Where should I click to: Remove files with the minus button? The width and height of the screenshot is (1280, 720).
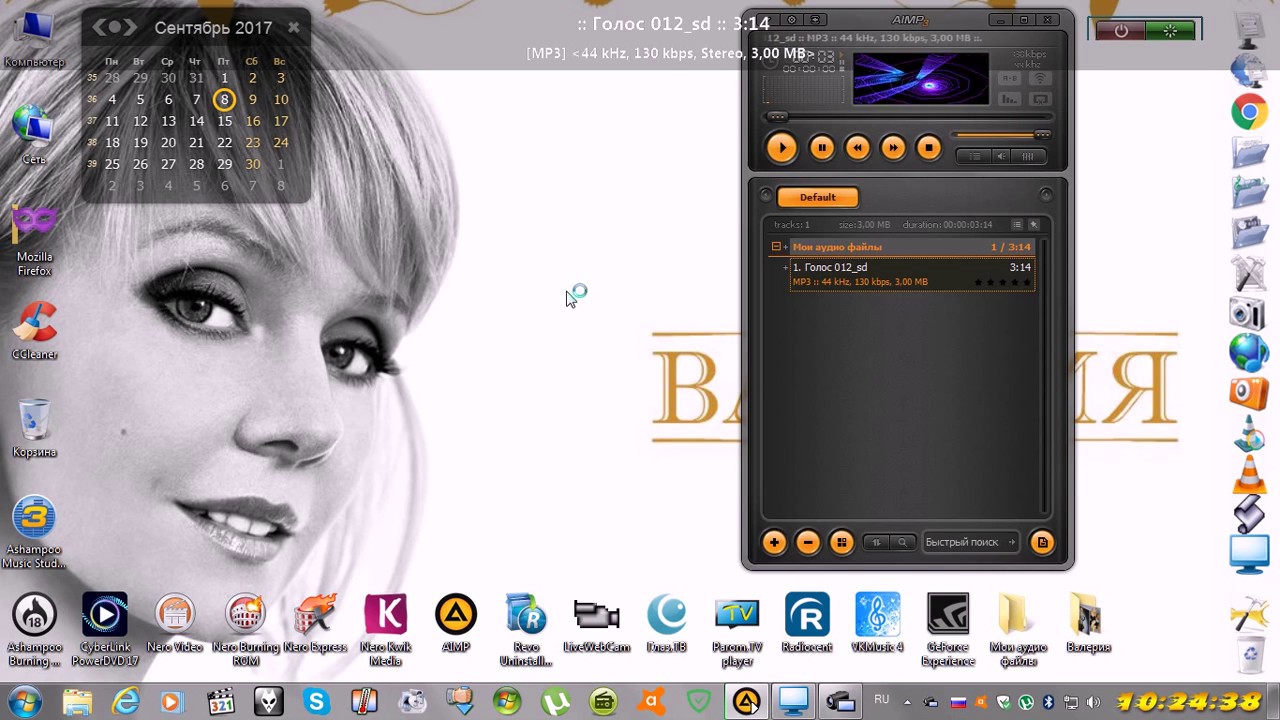(x=808, y=542)
